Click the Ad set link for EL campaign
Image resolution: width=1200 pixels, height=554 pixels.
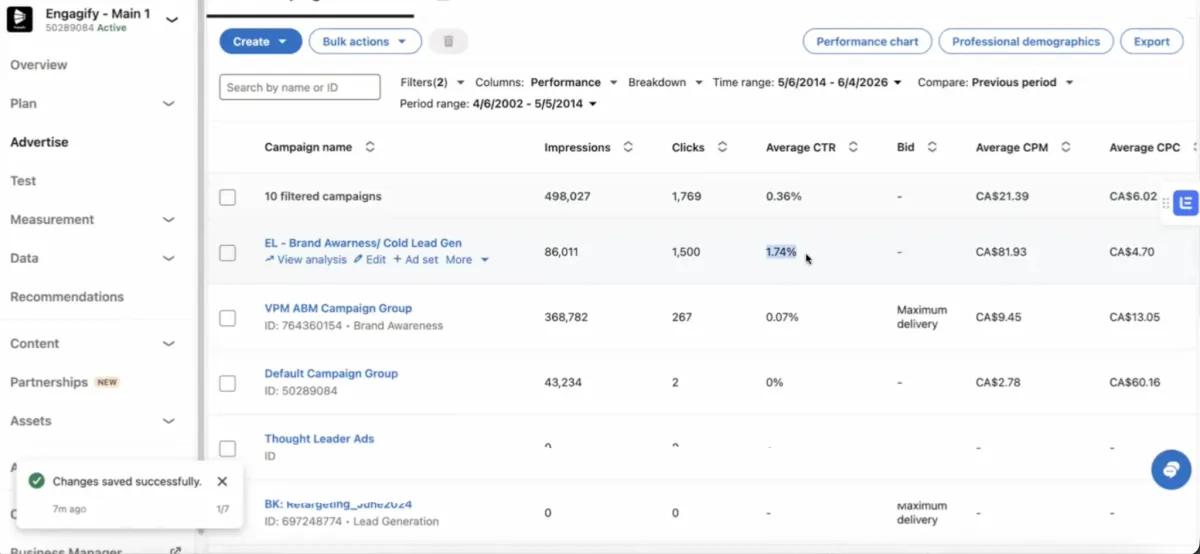(416, 260)
